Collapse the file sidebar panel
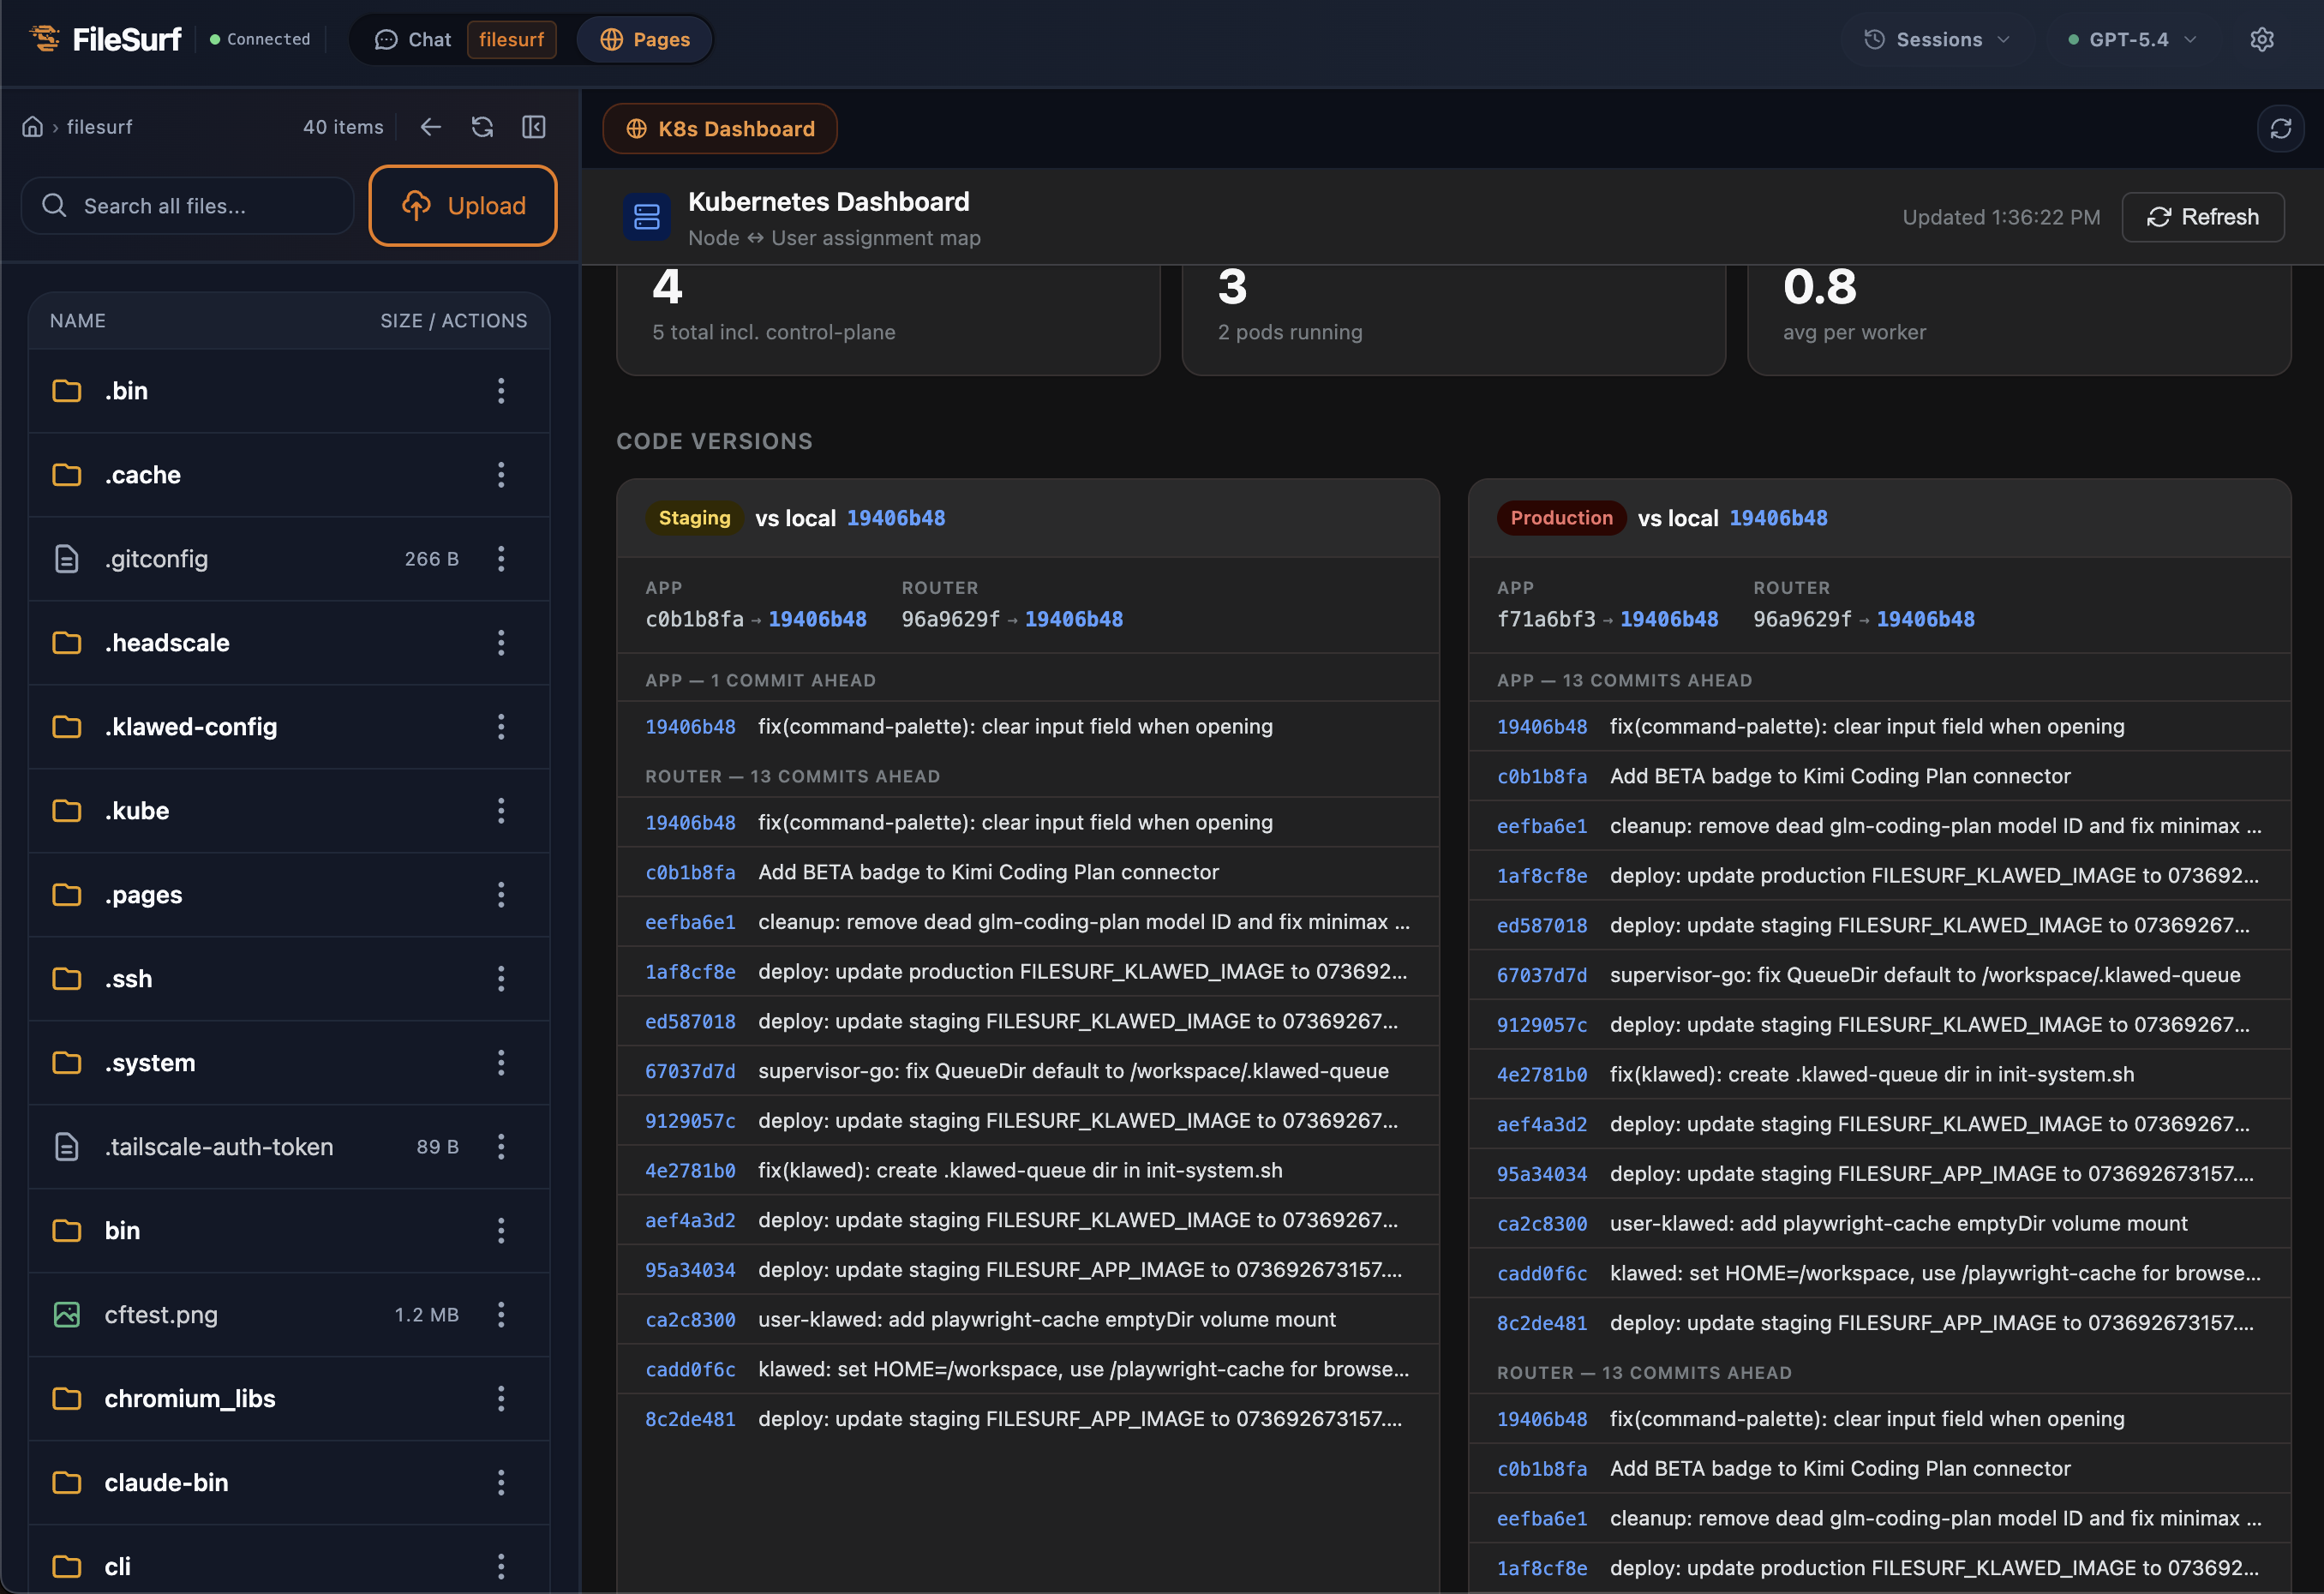This screenshot has height=1594, width=2324. click(x=534, y=127)
